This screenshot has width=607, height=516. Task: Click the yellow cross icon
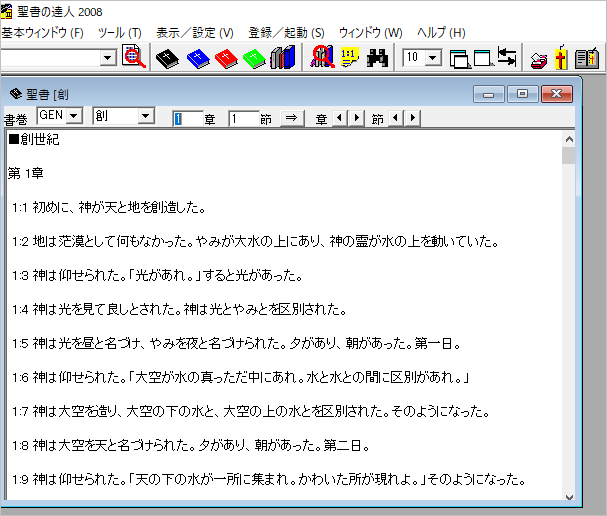[561, 57]
